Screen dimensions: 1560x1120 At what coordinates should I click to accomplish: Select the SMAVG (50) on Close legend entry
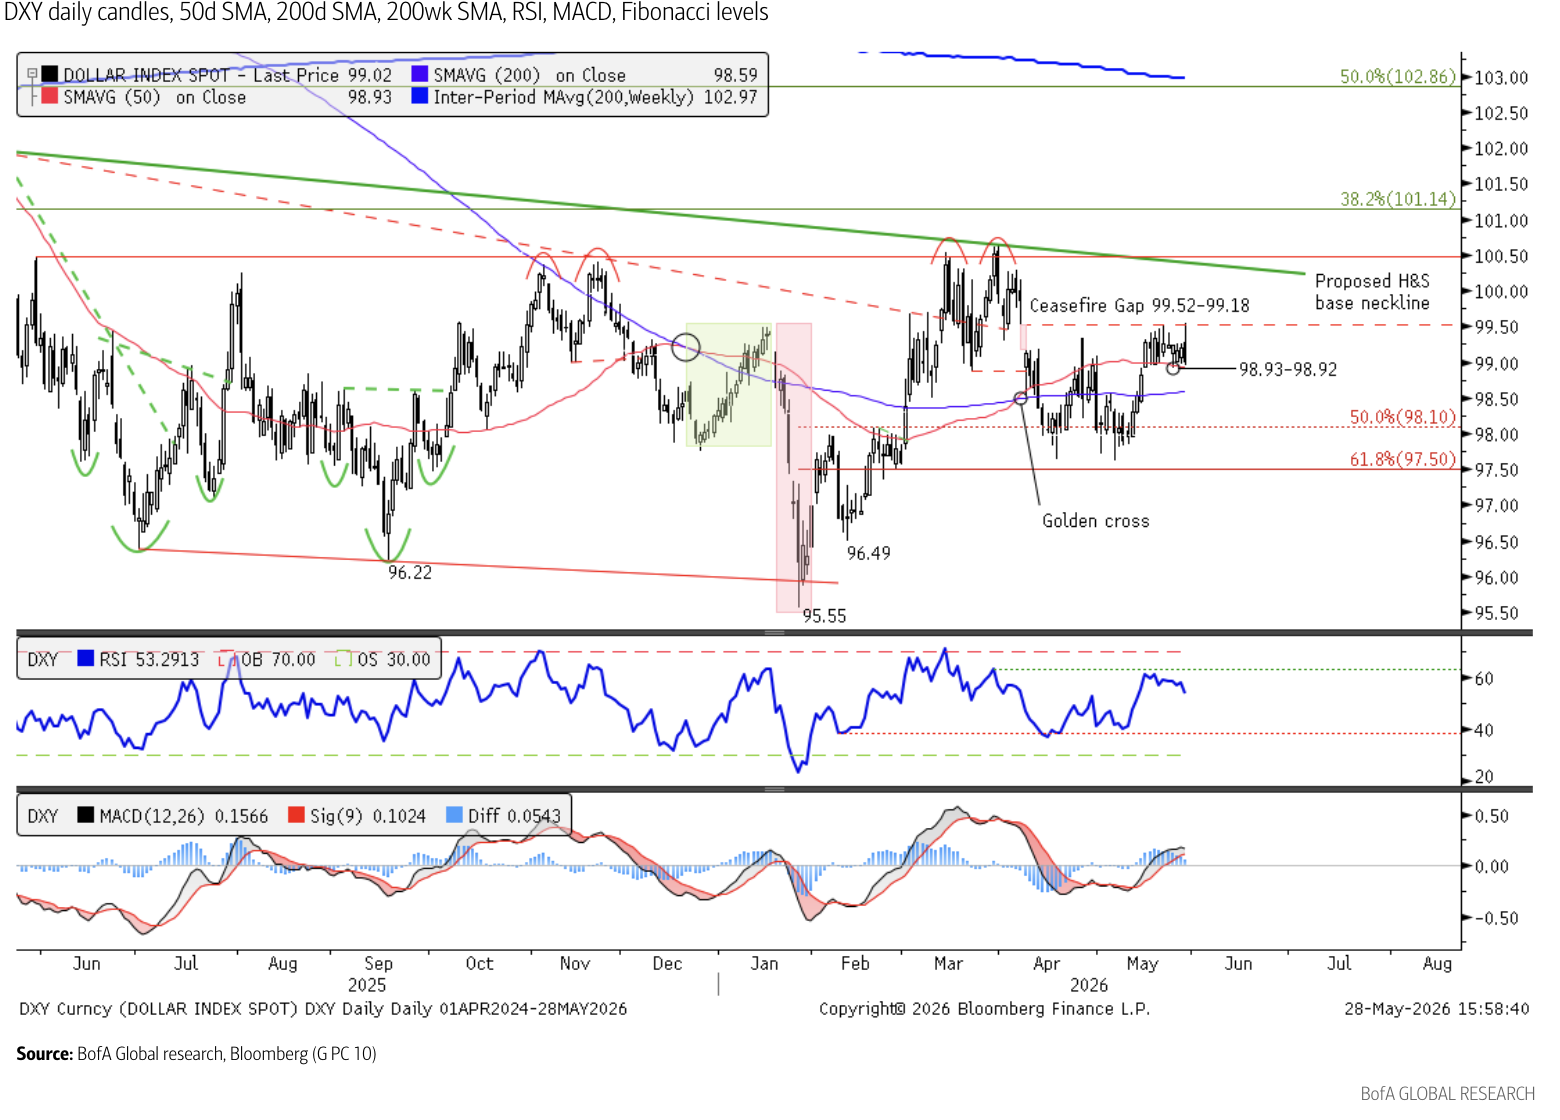point(228,97)
